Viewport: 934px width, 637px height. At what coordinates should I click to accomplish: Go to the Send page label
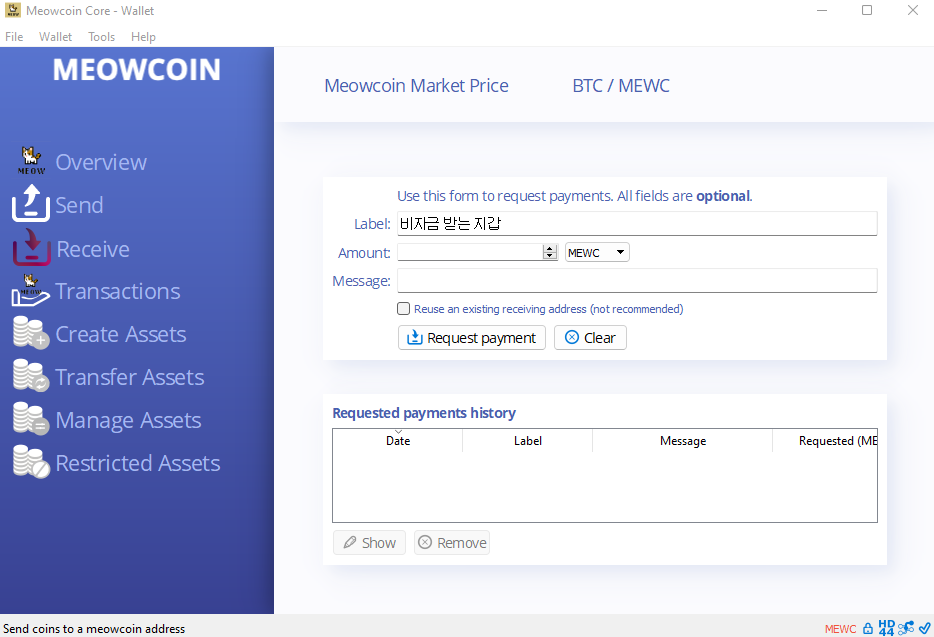click(79, 205)
